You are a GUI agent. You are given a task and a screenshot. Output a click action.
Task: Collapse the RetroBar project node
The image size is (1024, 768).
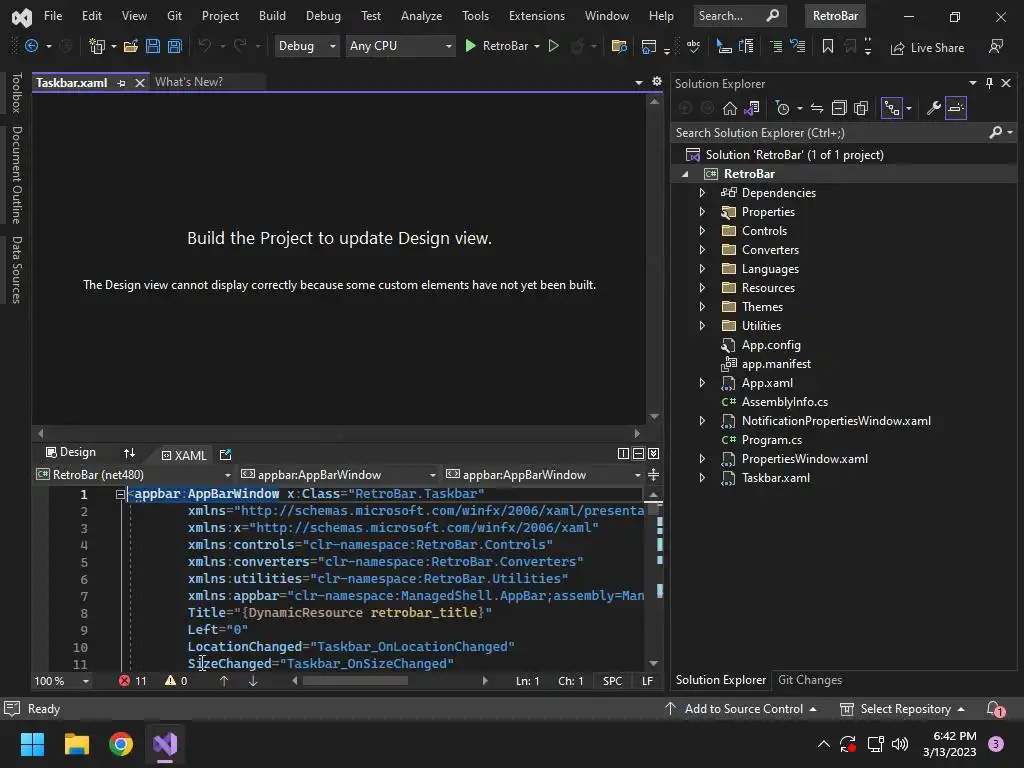(685, 174)
